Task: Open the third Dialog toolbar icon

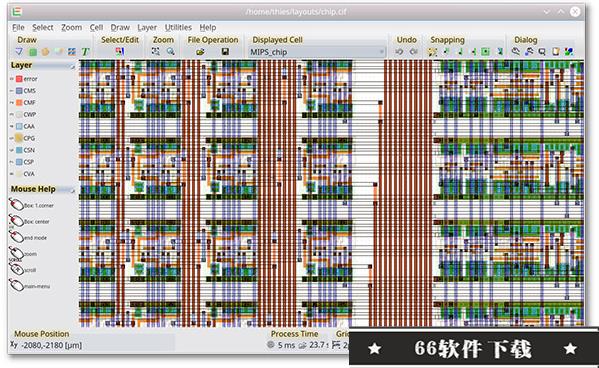Action: pos(542,51)
